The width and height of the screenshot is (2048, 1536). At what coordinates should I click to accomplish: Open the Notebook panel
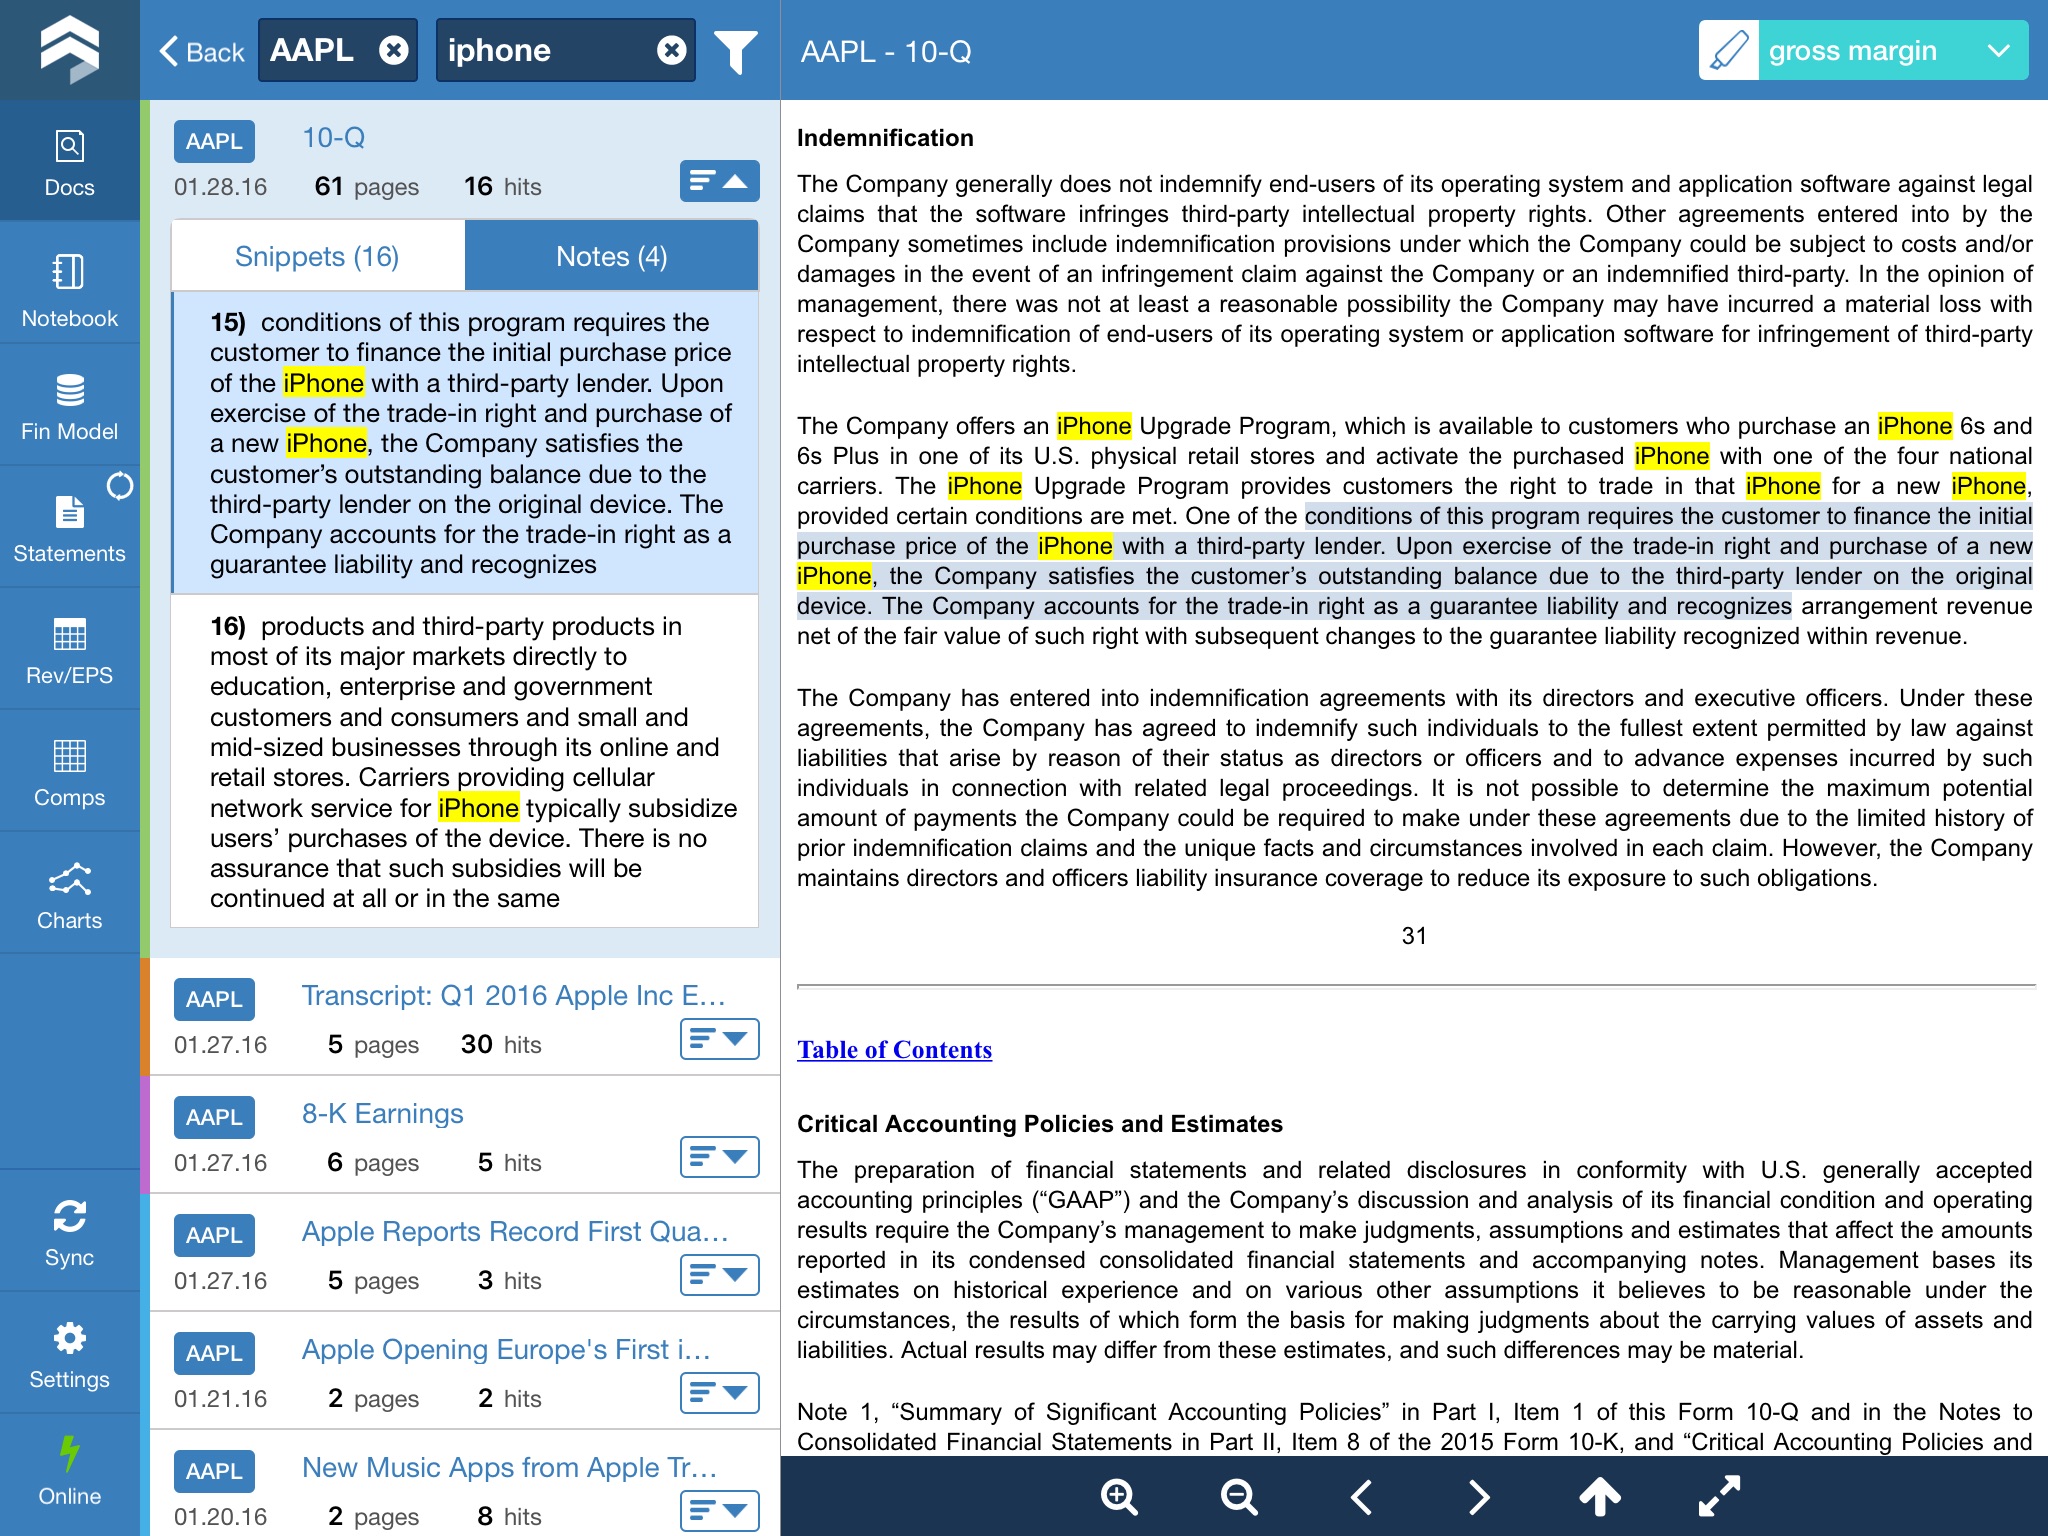coord(68,292)
